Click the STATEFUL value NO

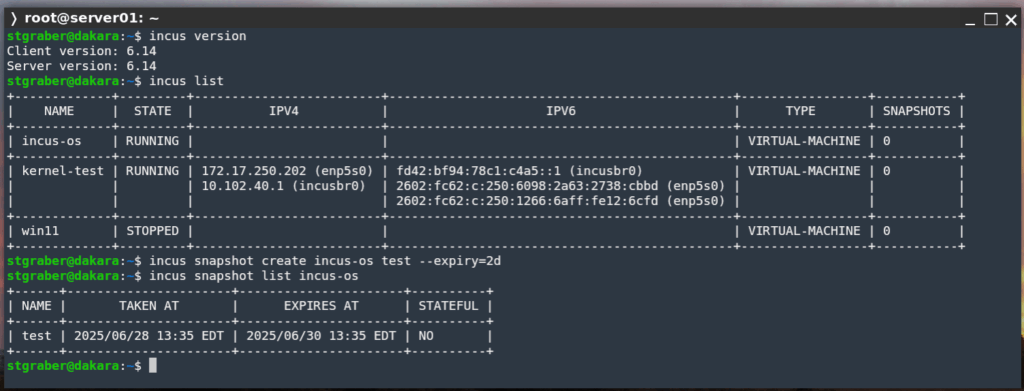point(426,336)
